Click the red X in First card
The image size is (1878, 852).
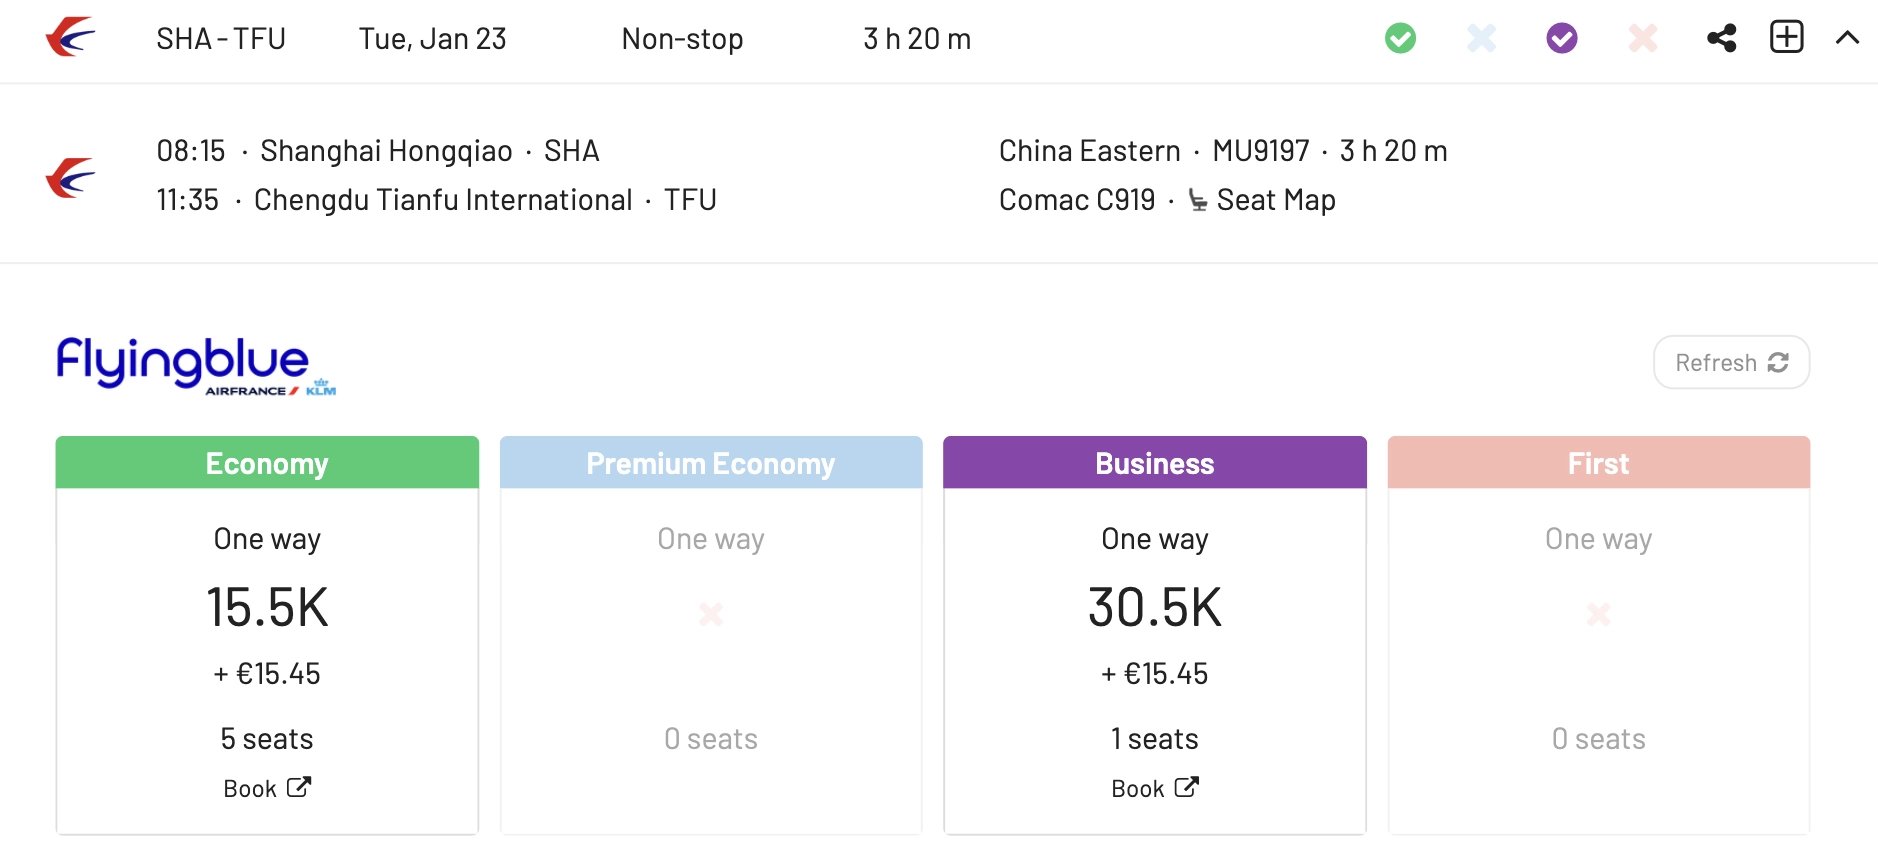point(1599,613)
